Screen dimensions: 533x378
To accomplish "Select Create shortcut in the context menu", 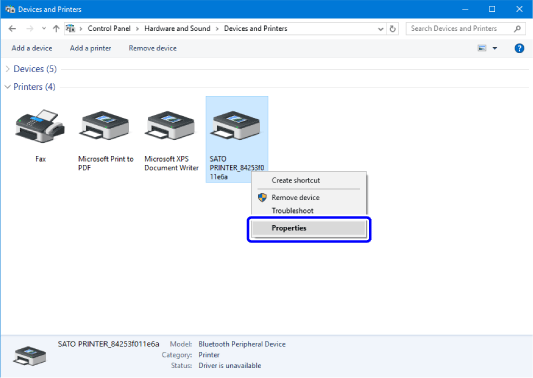I will click(x=295, y=181).
